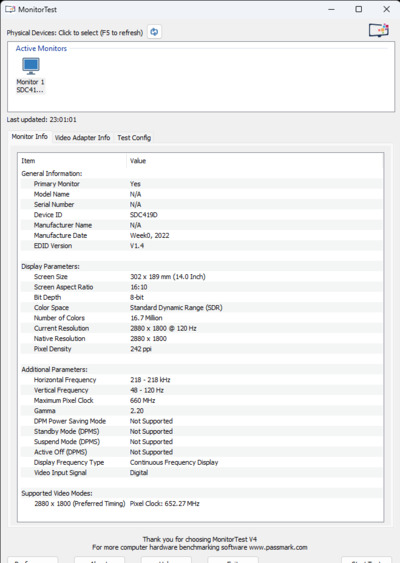Select the Screen Size row

[201, 276]
